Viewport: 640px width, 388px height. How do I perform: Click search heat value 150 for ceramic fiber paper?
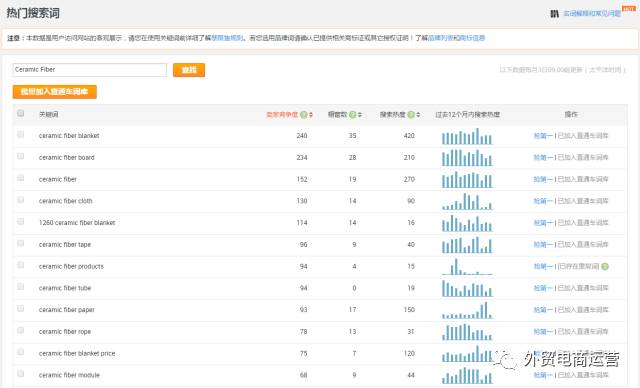pos(409,310)
